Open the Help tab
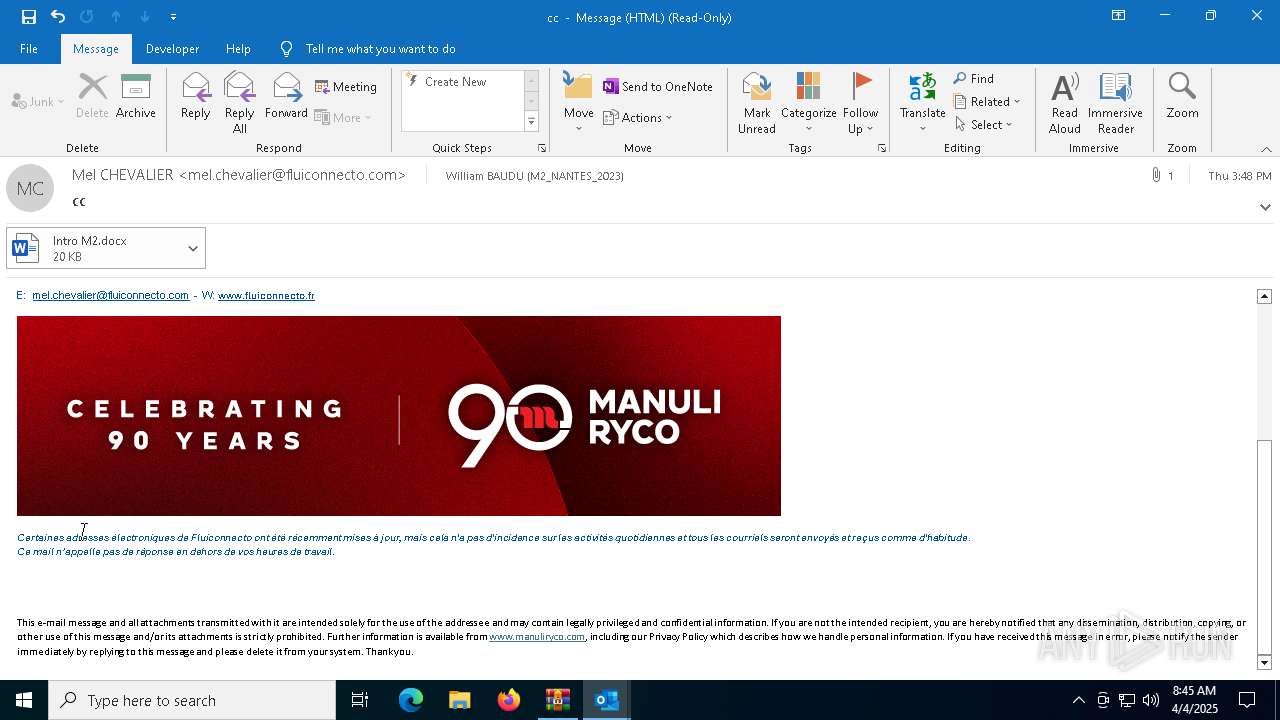The image size is (1280, 720). tap(238, 49)
